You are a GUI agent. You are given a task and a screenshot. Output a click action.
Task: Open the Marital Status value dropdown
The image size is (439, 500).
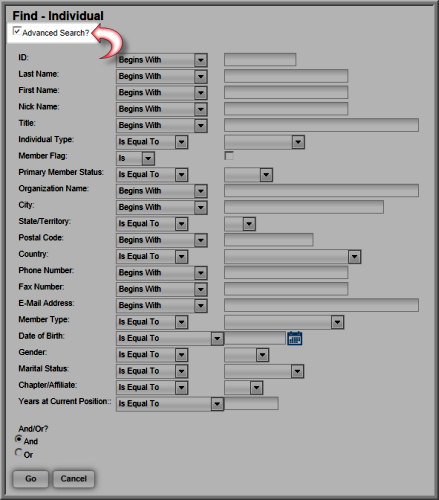pos(264,371)
